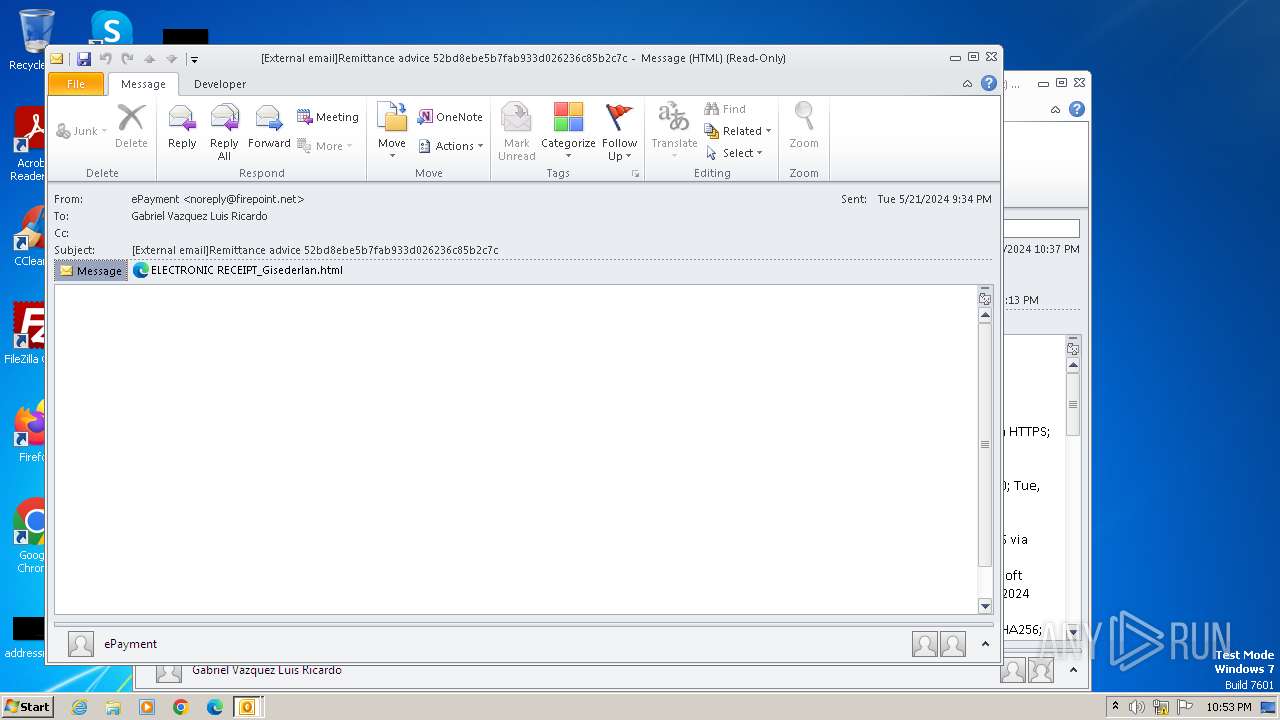Viewport: 1280px width, 720px height.
Task: Reply All to the email
Action: pos(224,131)
